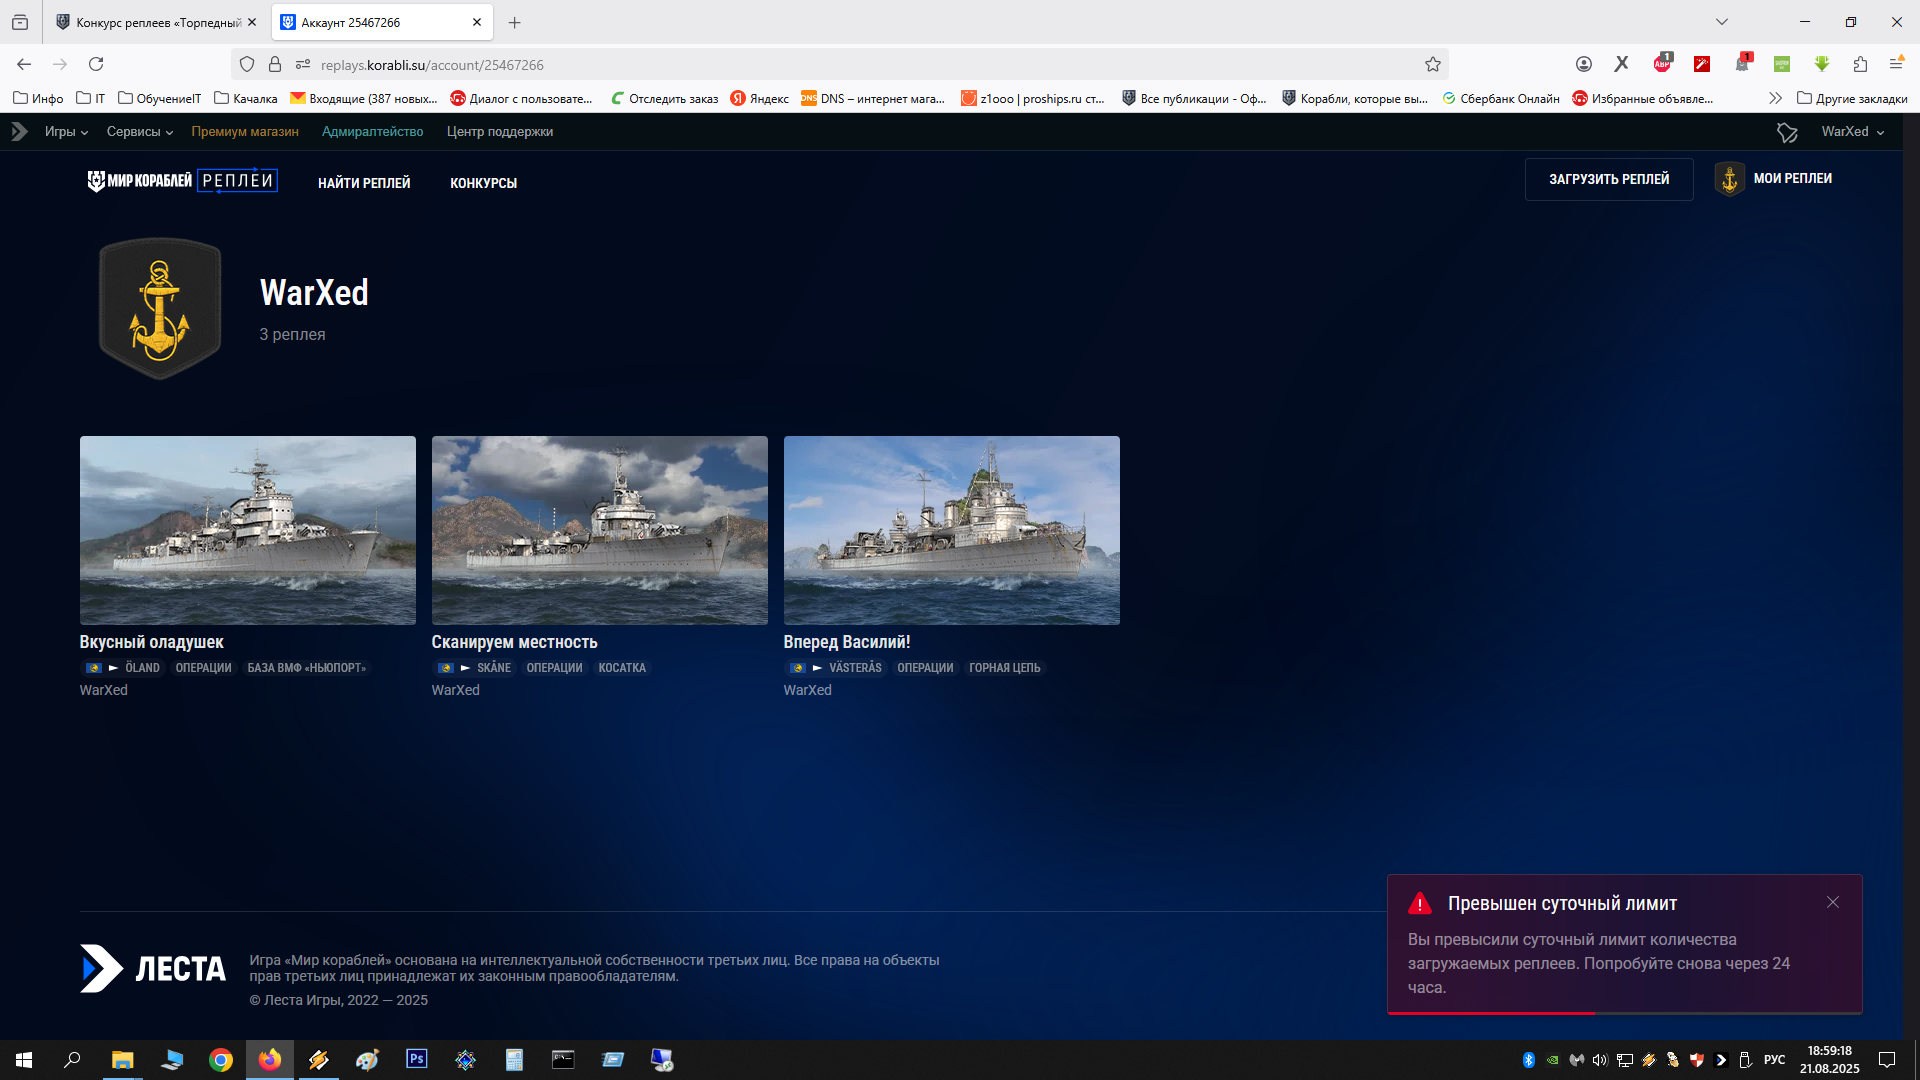Click the РУС keyboard language indicator
The width and height of the screenshot is (1920, 1080).
point(1774,1060)
